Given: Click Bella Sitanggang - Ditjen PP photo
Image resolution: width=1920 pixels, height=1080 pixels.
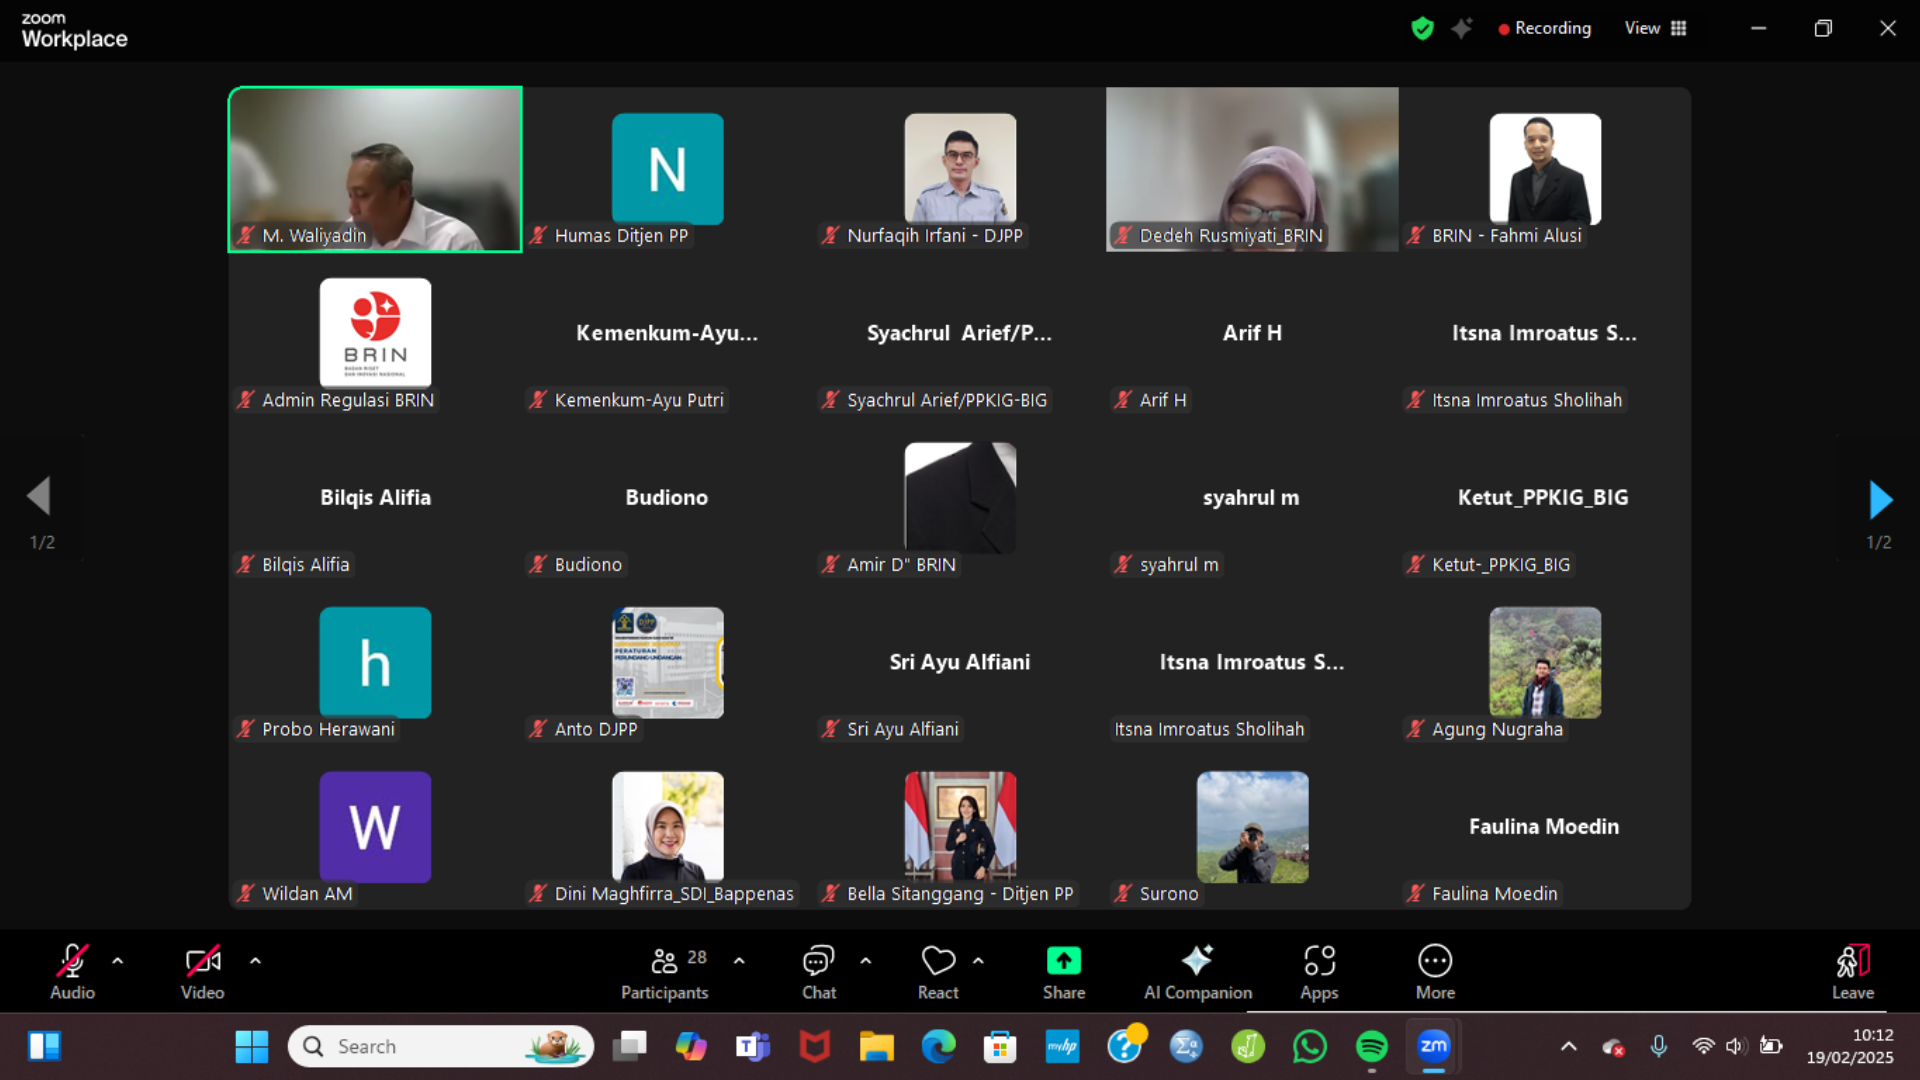Looking at the screenshot, I should (960, 826).
